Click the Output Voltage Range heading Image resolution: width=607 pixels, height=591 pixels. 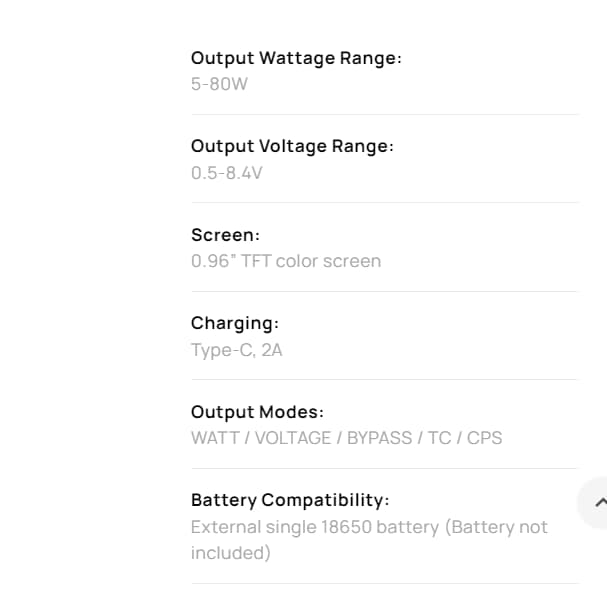pyautogui.click(x=292, y=146)
